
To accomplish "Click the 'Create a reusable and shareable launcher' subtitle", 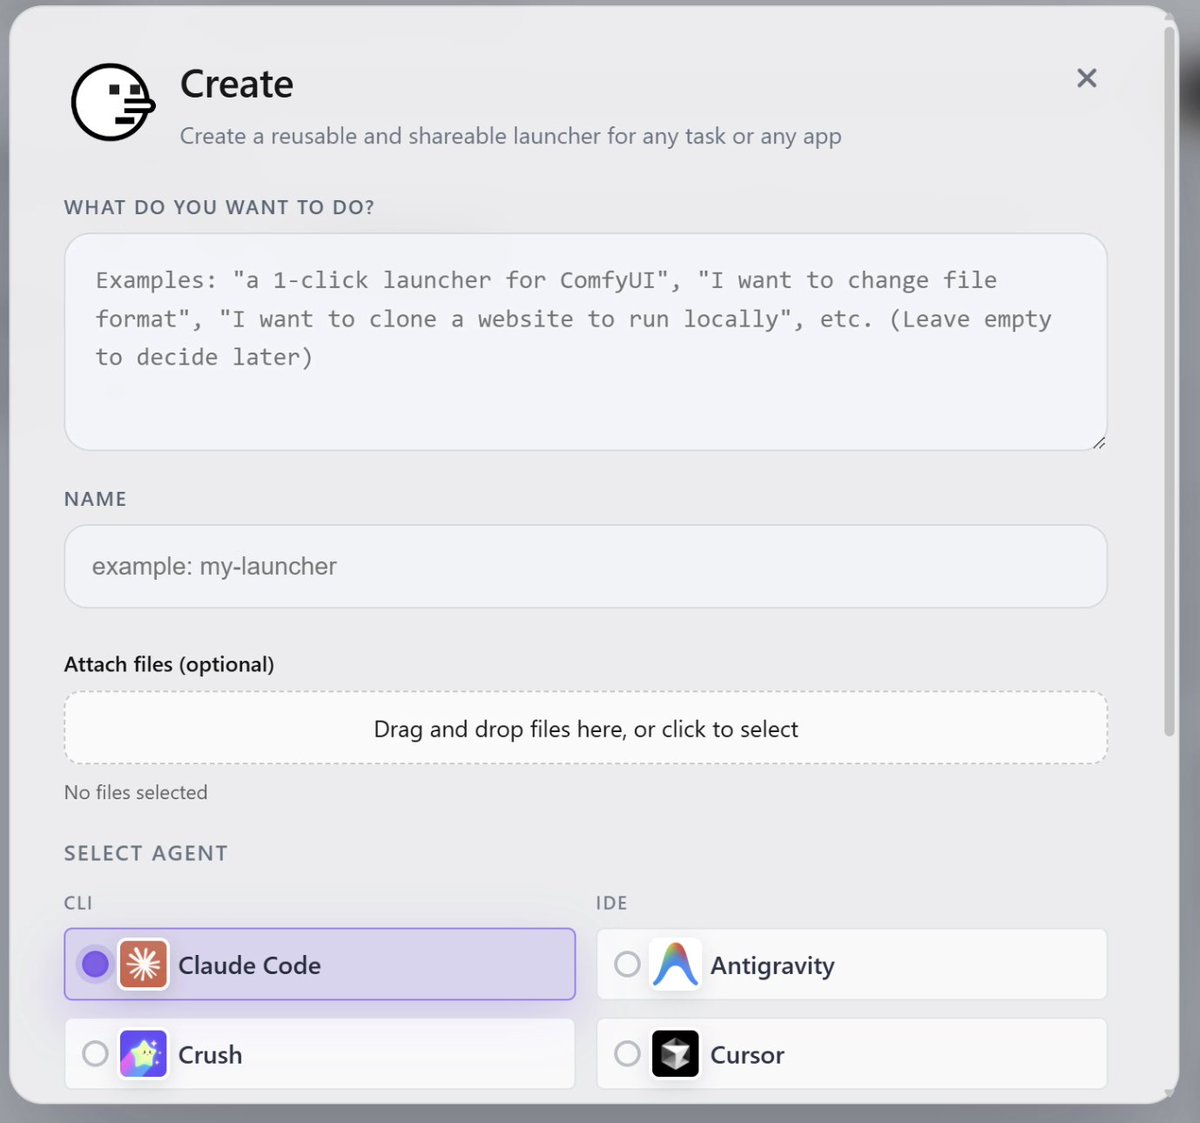I will coord(510,136).
